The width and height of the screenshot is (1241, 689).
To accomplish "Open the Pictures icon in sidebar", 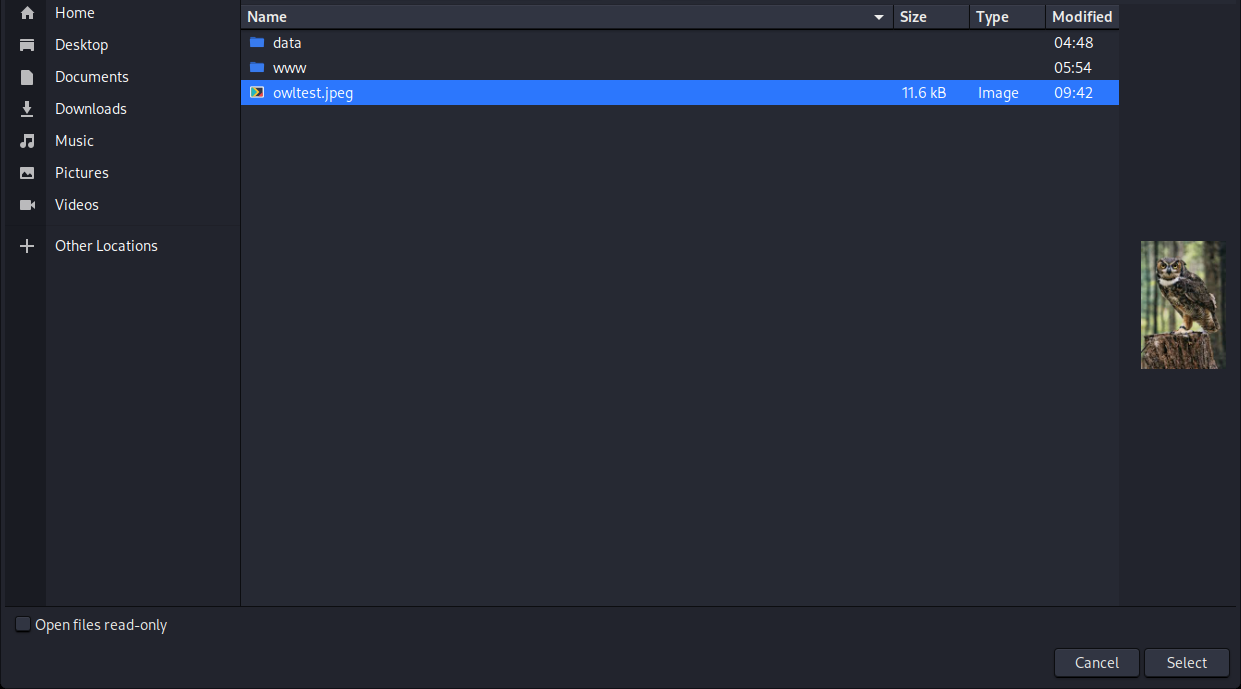I will click(25, 172).
